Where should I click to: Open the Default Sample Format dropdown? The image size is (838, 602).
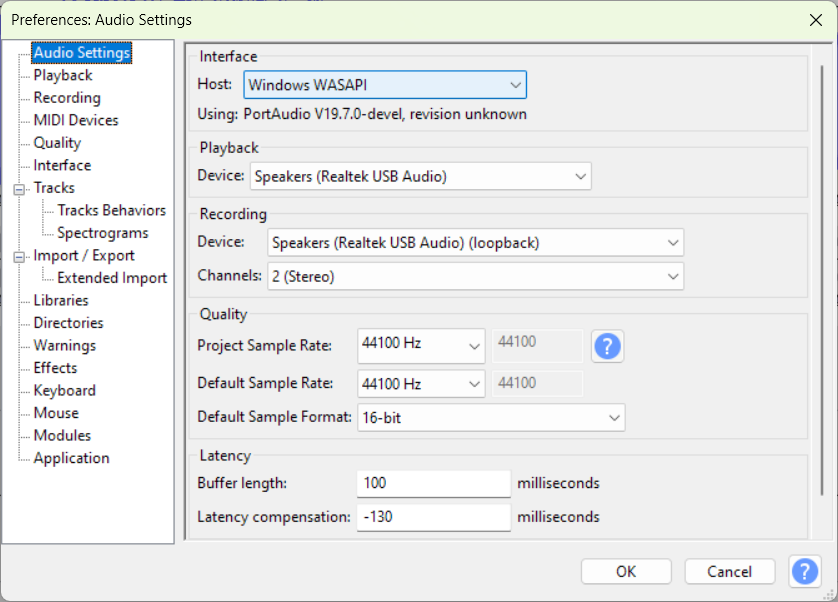(x=490, y=418)
